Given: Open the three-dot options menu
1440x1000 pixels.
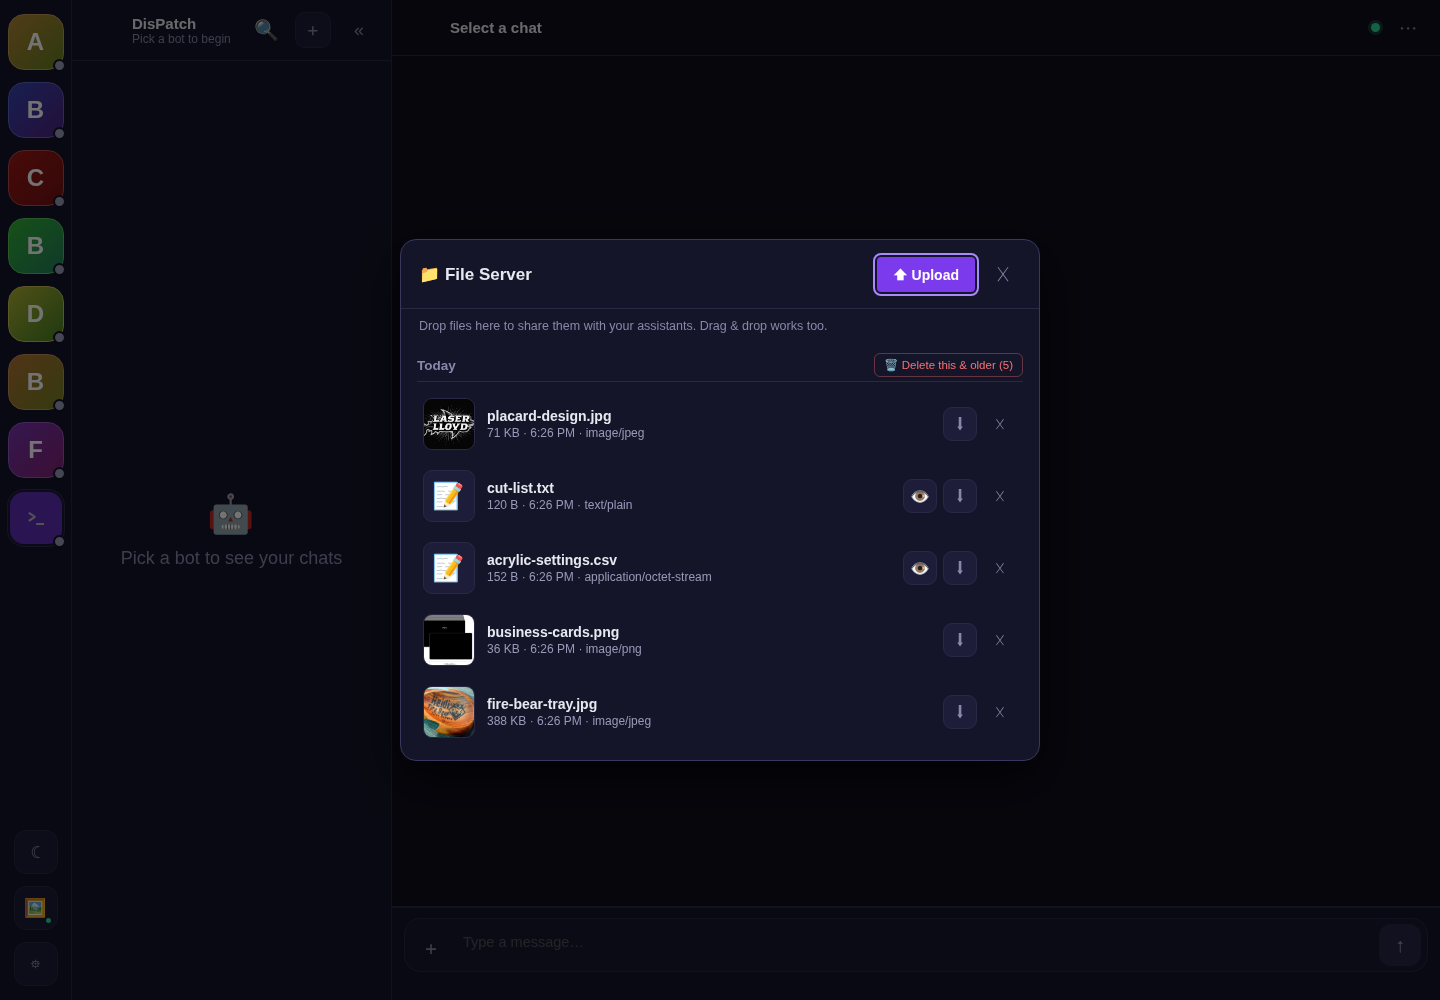Looking at the screenshot, I should click(x=1408, y=28).
